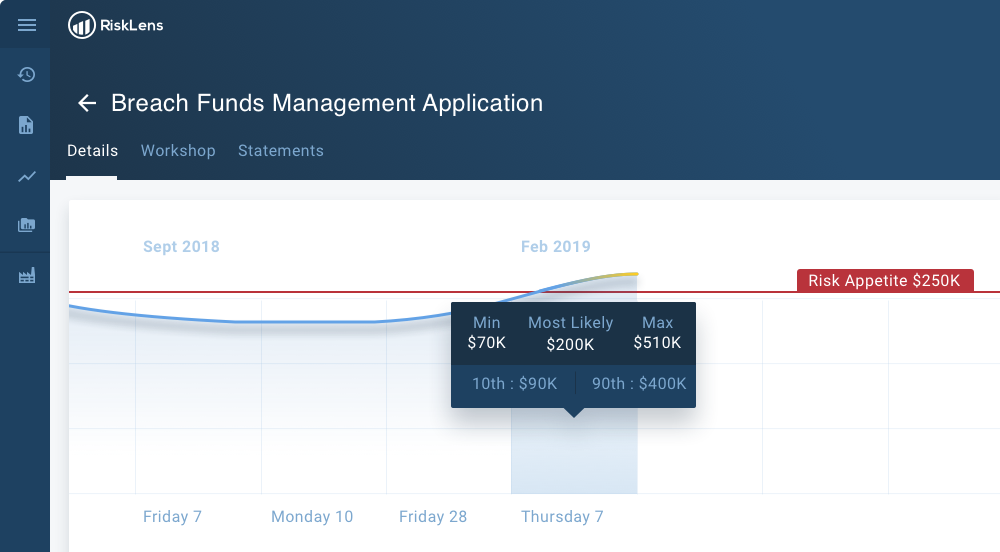Open the hamburger menu
1000x552 pixels.
pyautogui.click(x=26, y=25)
